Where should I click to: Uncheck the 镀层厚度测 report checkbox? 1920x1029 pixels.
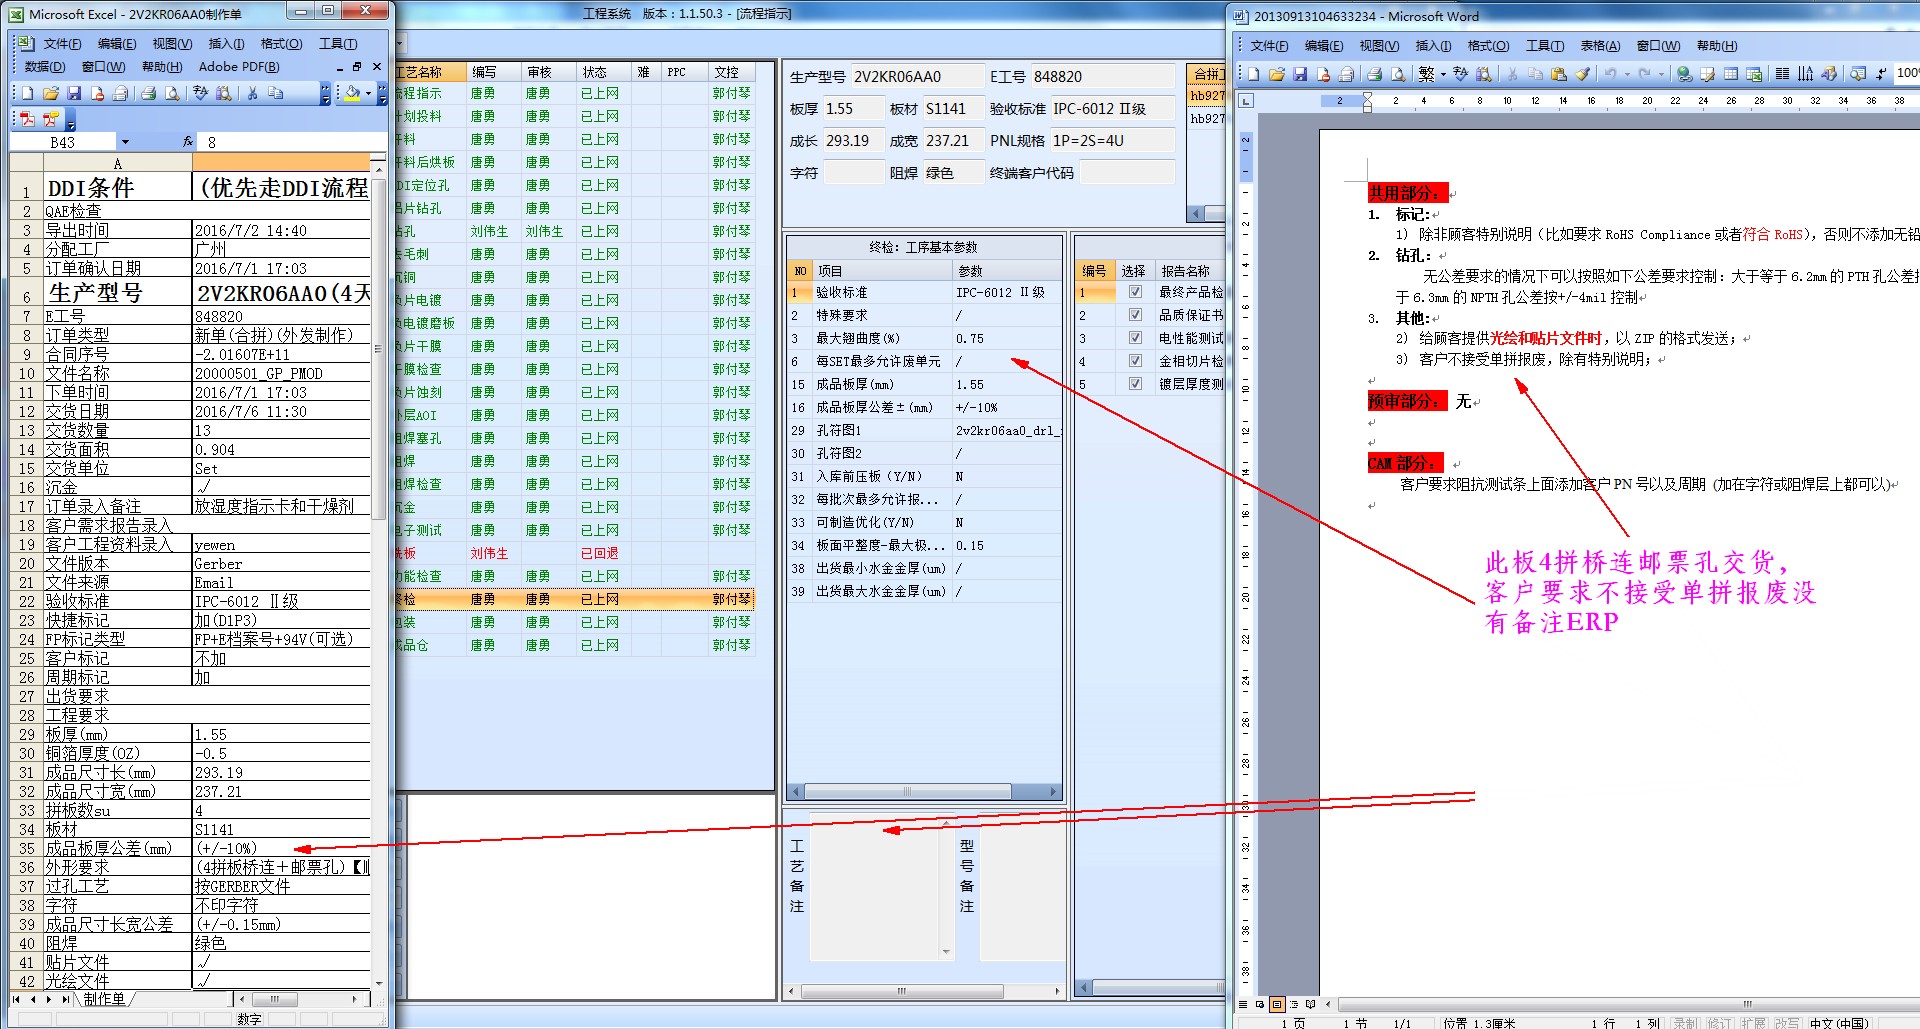[1135, 384]
